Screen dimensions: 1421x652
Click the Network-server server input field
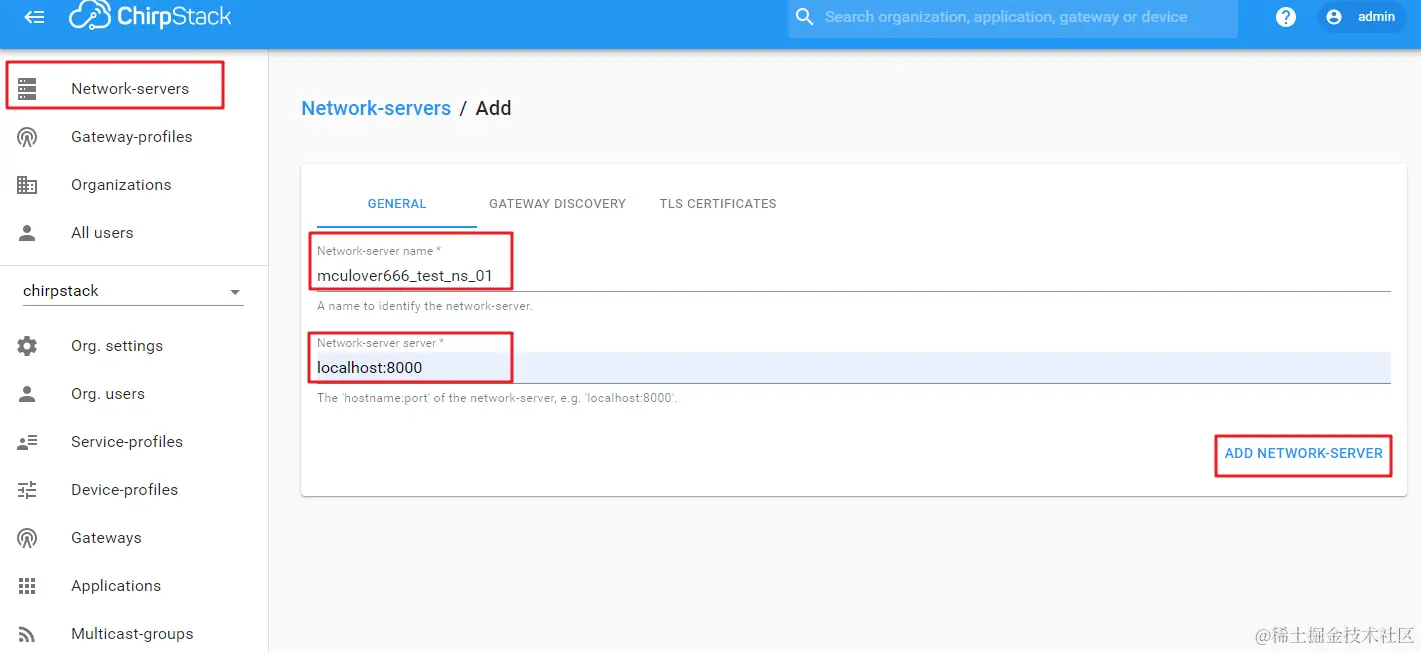click(x=853, y=368)
